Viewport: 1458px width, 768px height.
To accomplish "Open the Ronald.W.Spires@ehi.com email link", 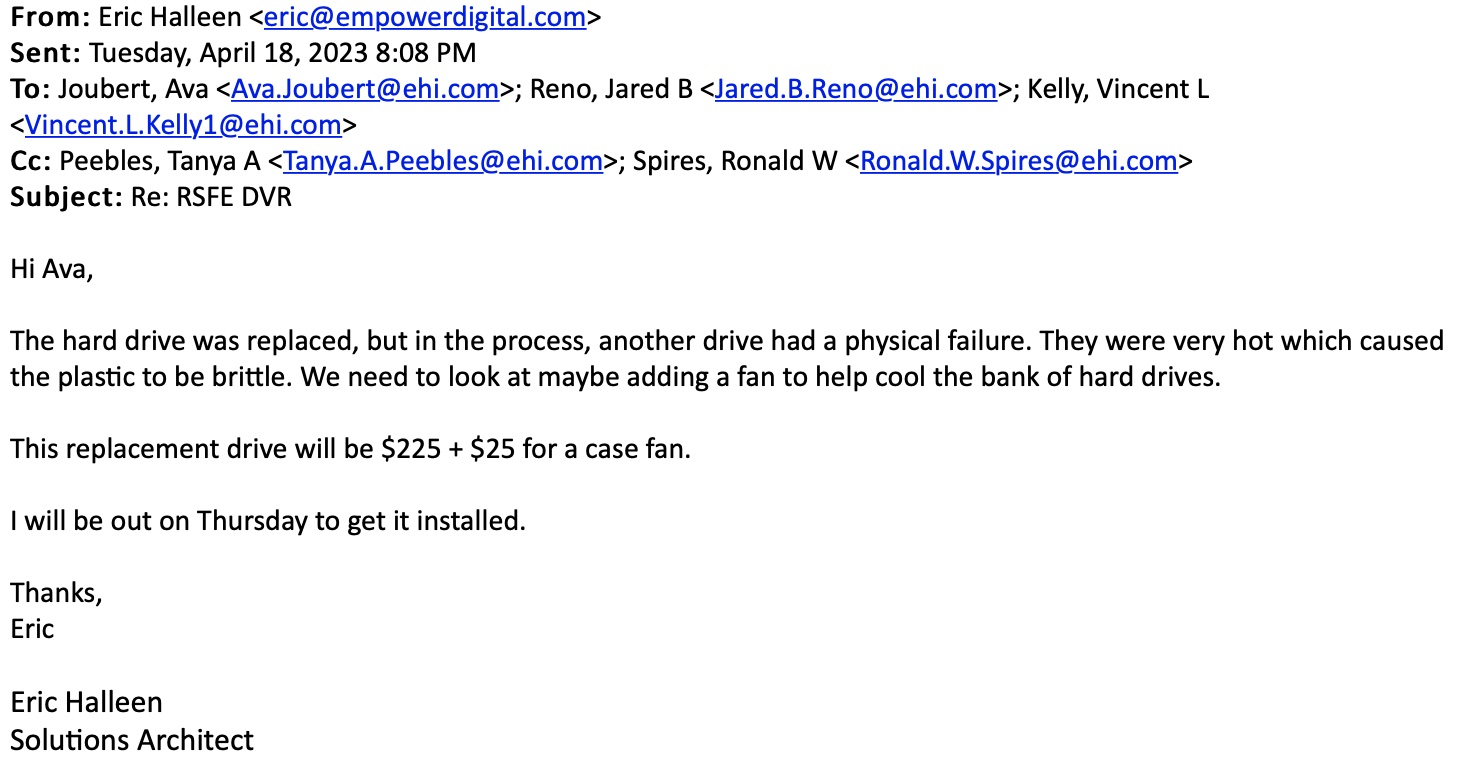I will click(1018, 161).
